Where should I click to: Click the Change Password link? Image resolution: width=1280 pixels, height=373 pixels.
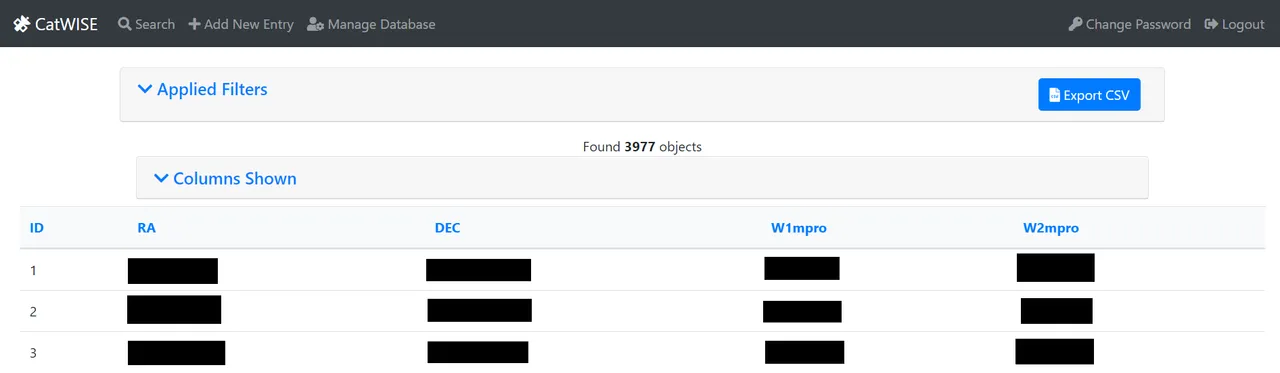point(1130,24)
